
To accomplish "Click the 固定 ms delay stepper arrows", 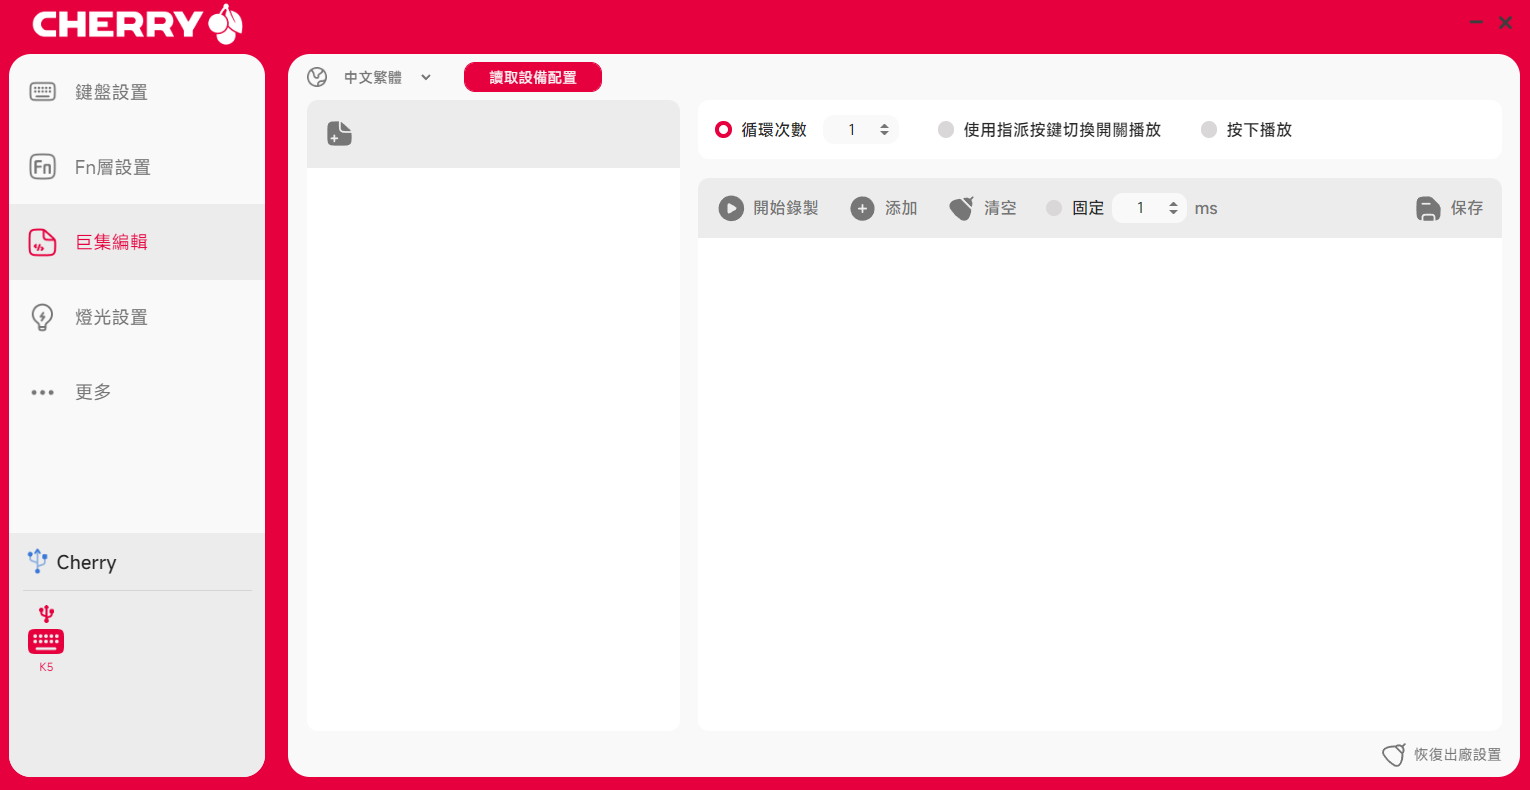I will coord(1173,208).
